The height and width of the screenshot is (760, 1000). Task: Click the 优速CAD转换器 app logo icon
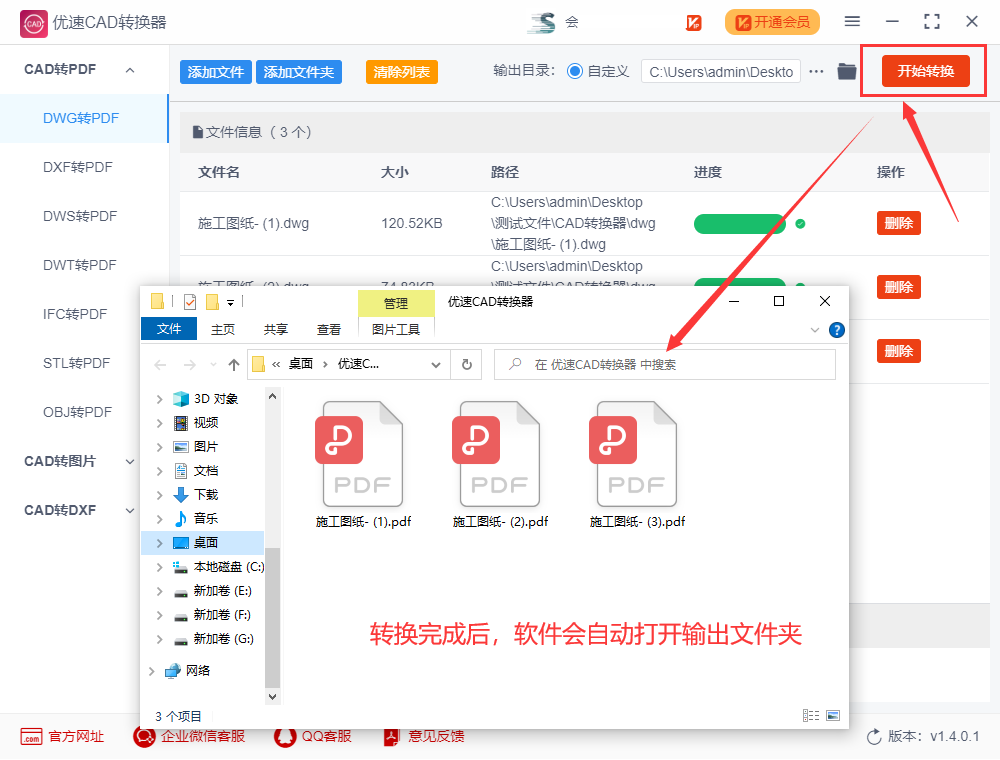coord(33,24)
